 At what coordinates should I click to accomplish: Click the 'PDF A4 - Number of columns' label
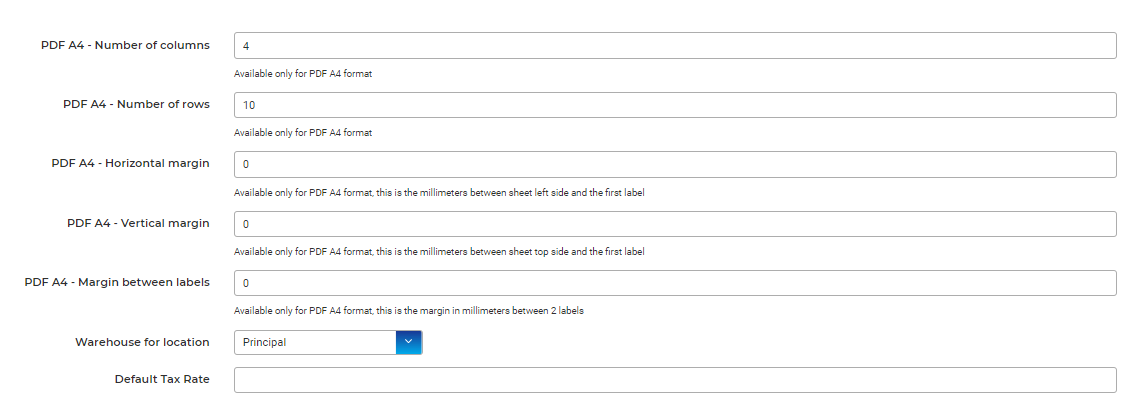point(125,45)
